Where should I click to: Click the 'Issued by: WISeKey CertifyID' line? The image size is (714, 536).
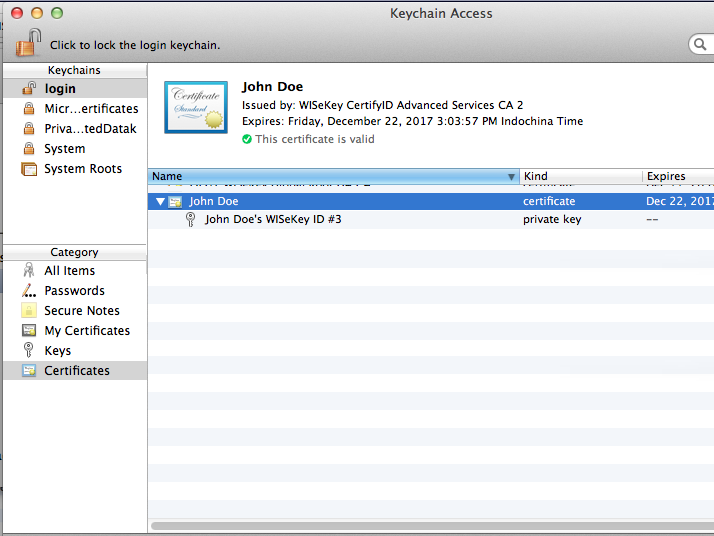[382, 105]
